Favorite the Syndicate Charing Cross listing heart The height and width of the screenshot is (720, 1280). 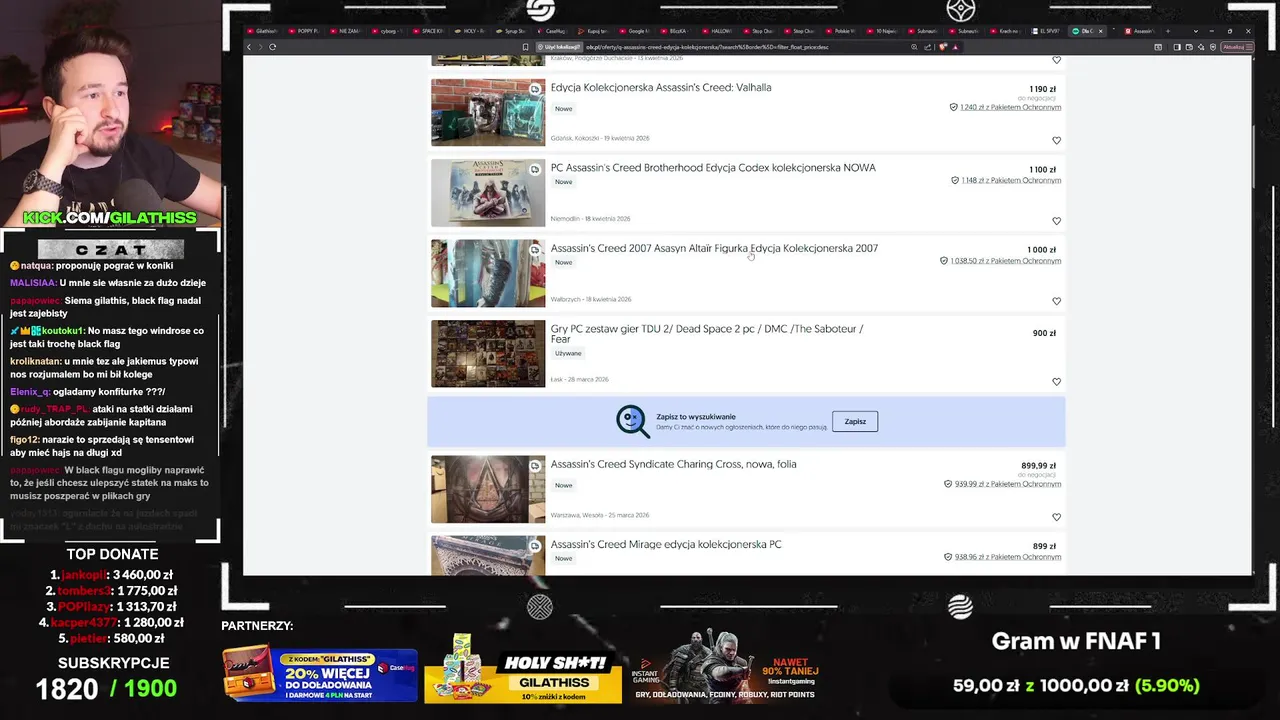1056,517
